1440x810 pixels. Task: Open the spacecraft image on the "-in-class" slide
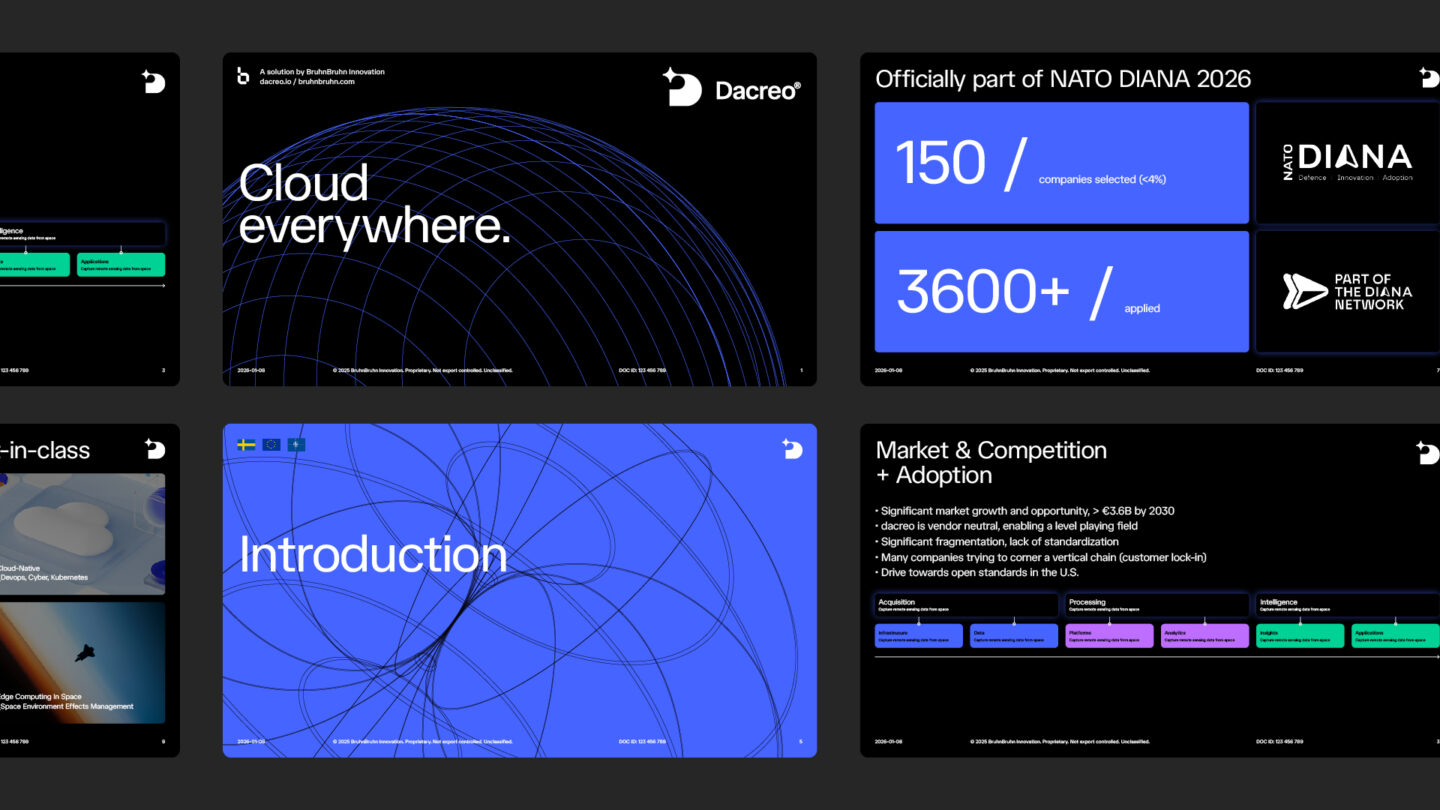click(x=82, y=662)
